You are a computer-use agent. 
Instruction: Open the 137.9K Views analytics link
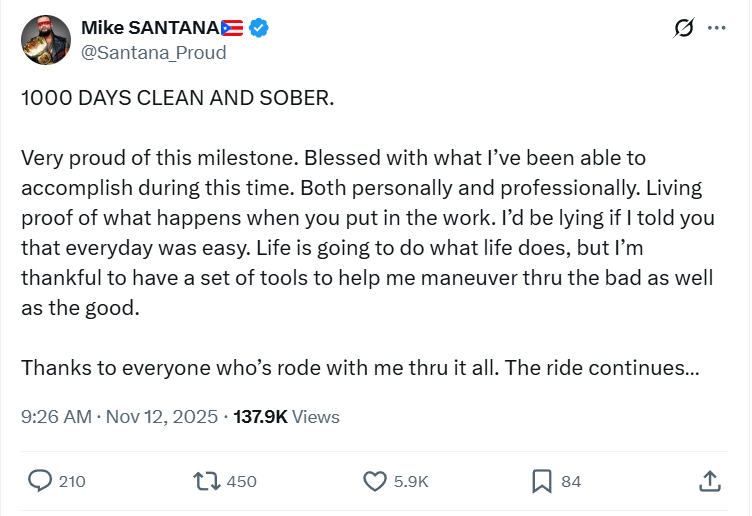(x=286, y=417)
